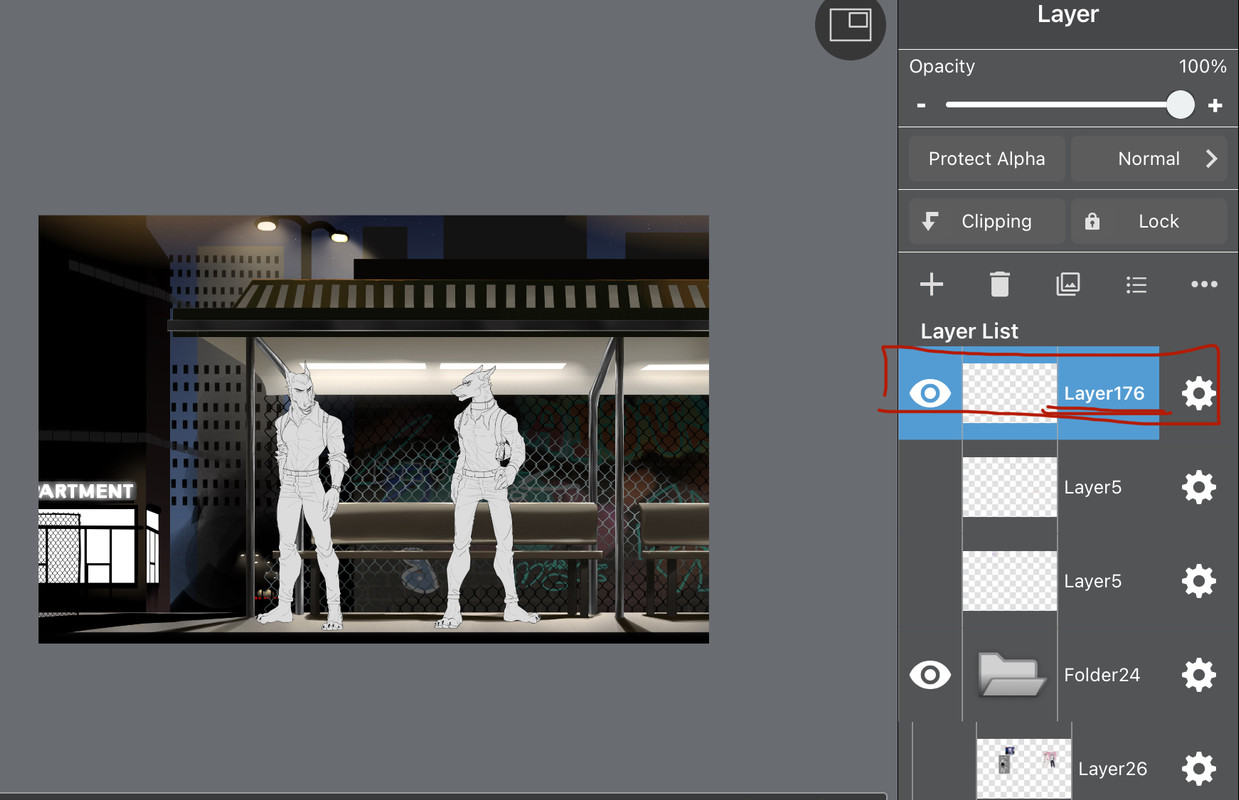Open settings gear of Layer5 above Folder24

pyautogui.click(x=1198, y=581)
